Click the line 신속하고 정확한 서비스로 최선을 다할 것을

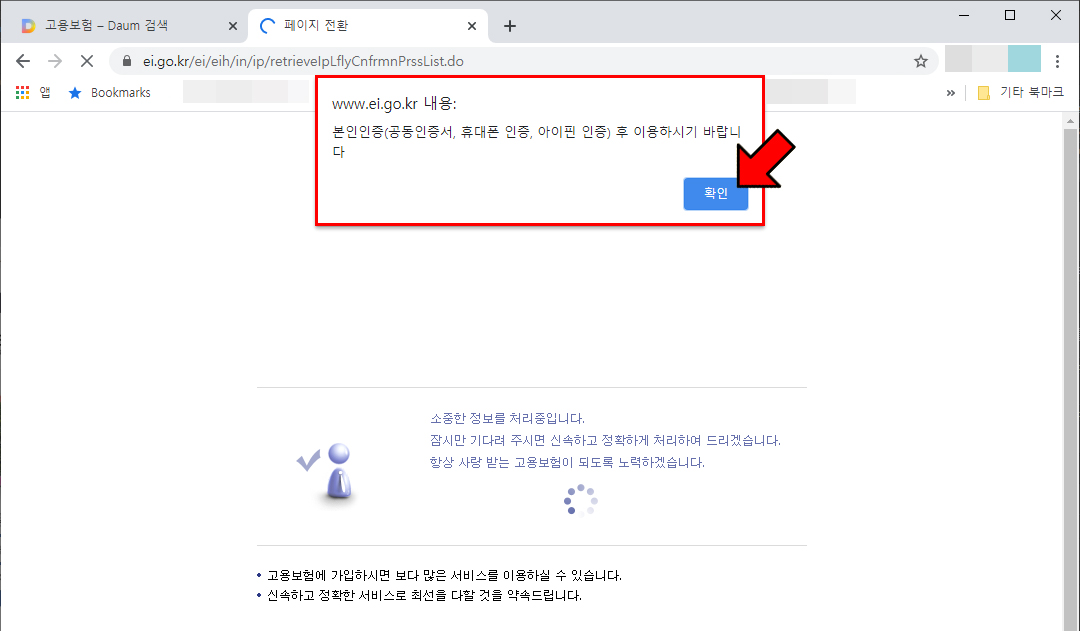pos(424,595)
